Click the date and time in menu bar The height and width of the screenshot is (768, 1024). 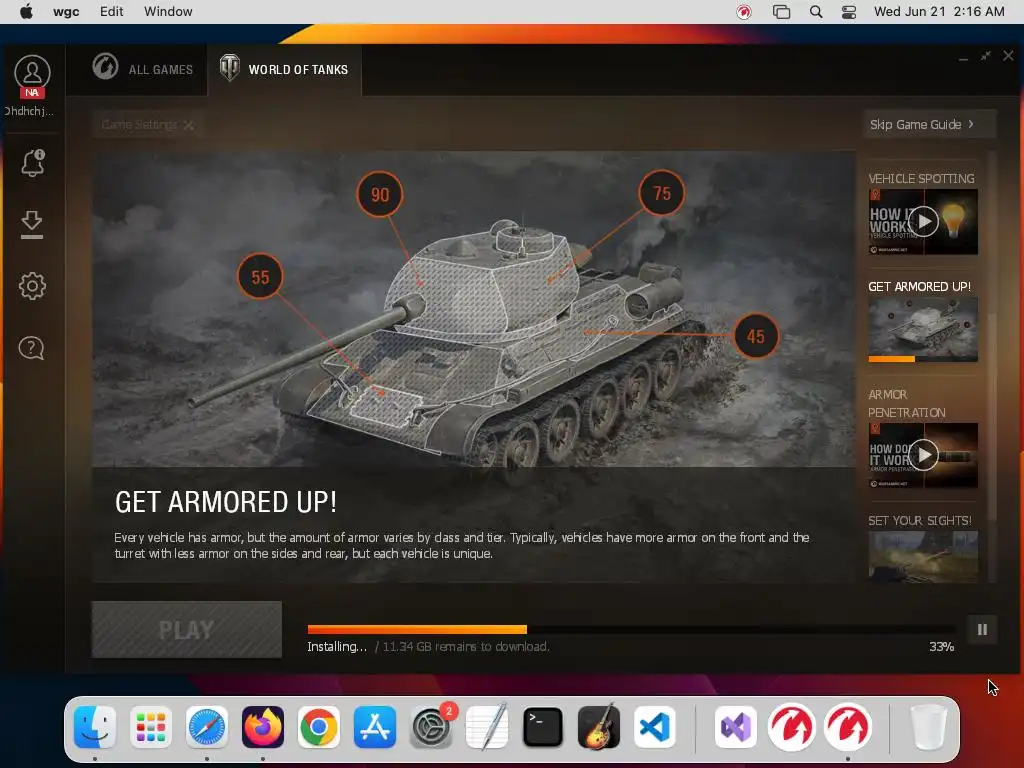[939, 12]
